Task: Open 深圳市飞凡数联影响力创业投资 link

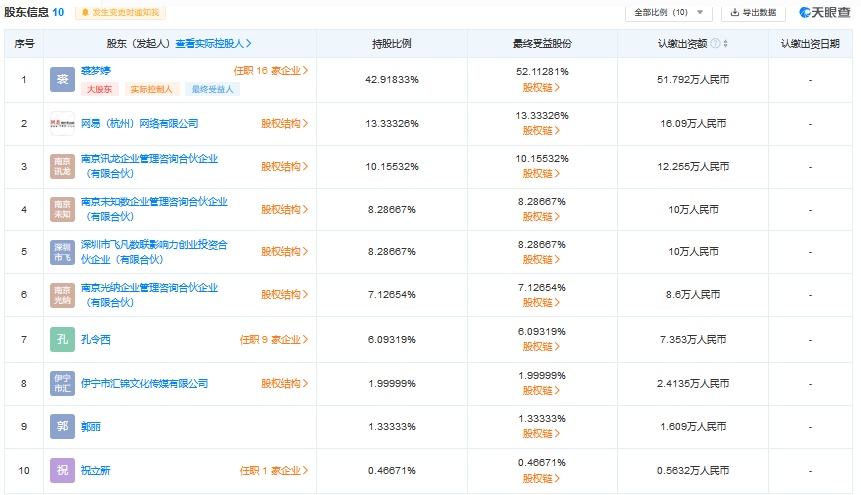Action: (x=154, y=252)
